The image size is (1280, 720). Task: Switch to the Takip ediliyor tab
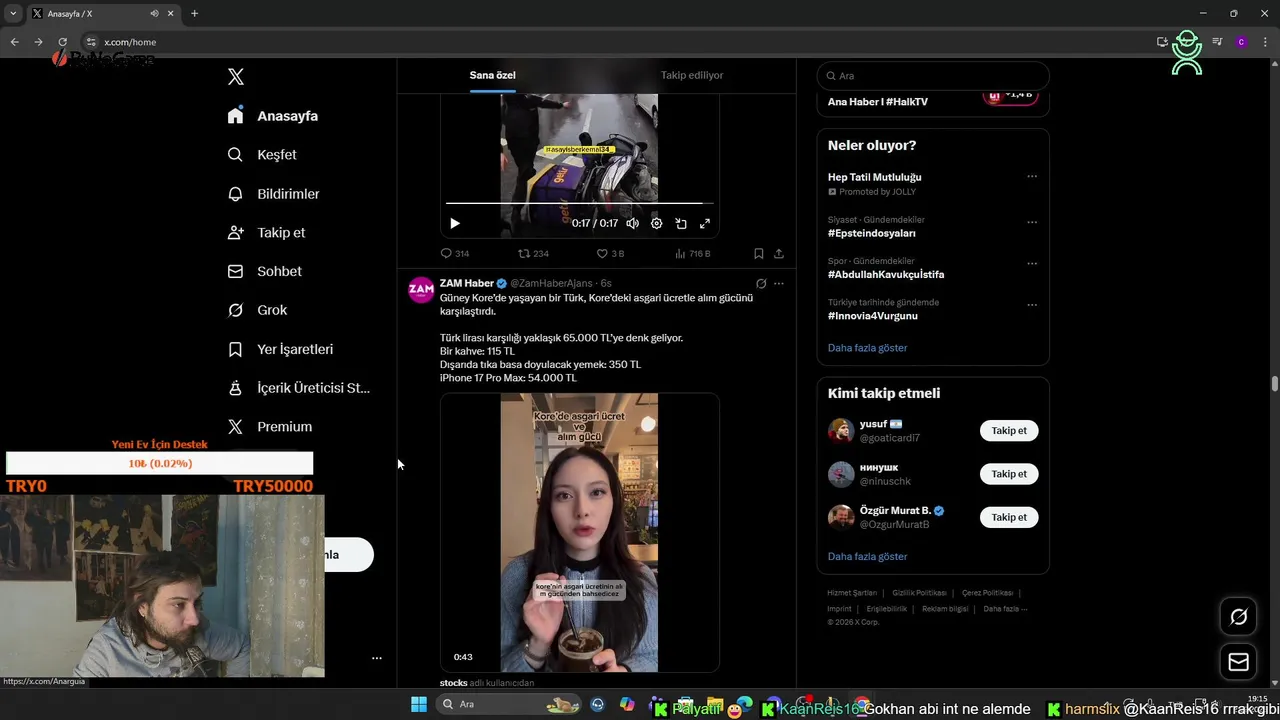click(692, 75)
